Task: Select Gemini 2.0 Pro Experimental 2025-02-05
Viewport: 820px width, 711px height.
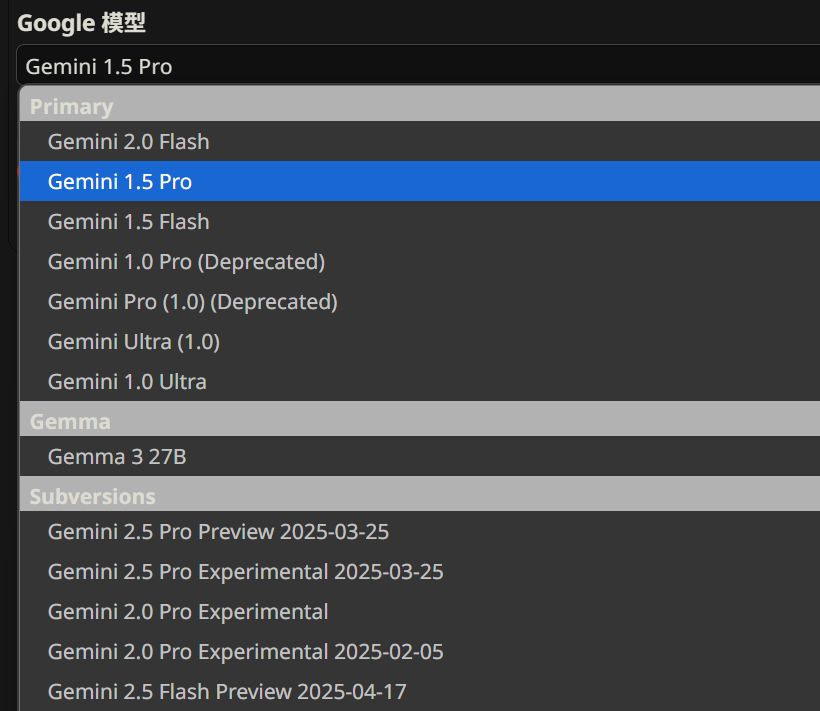Action: tap(245, 651)
